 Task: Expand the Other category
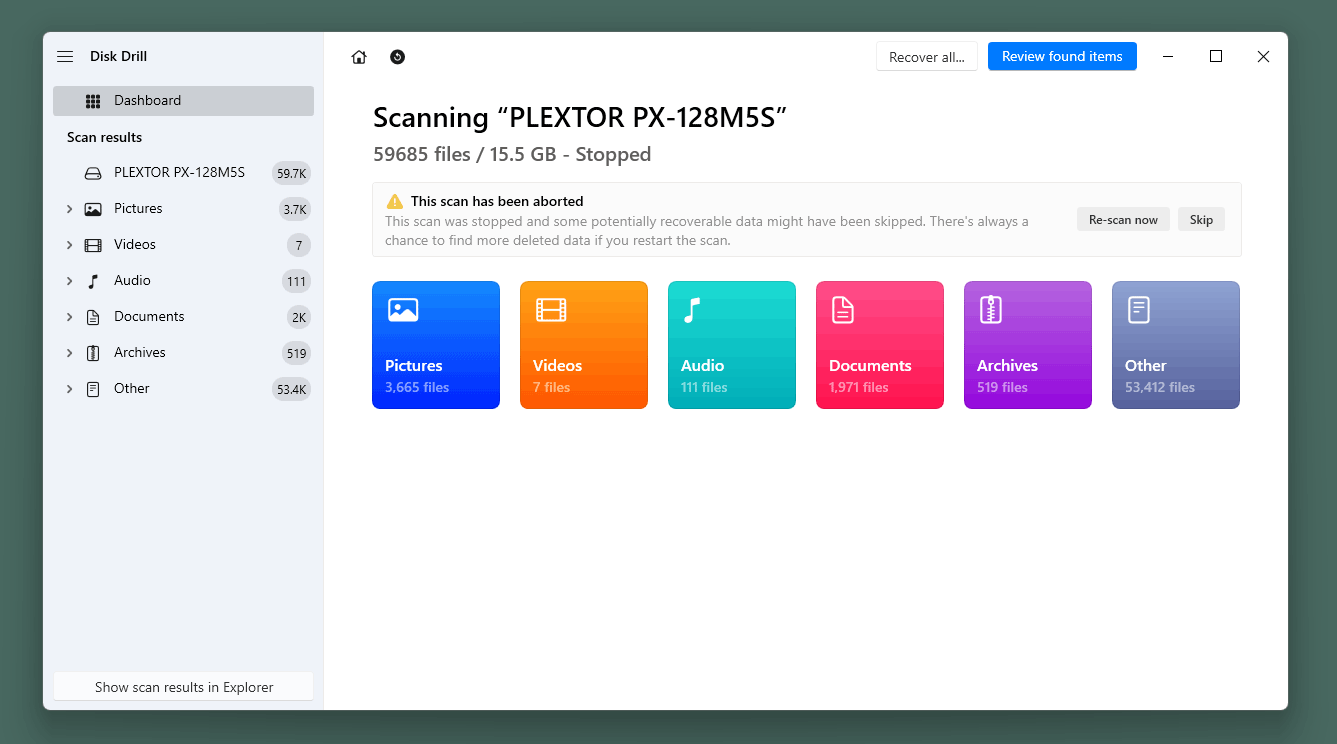click(x=69, y=389)
